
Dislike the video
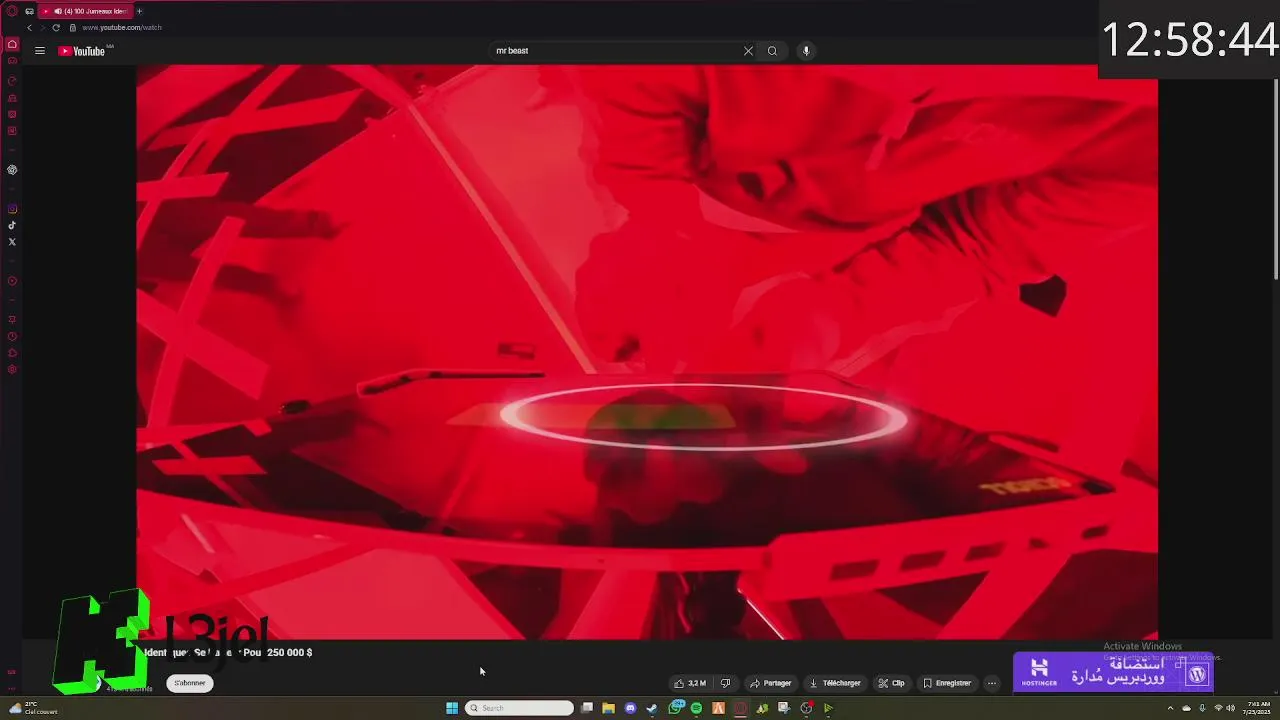point(725,683)
